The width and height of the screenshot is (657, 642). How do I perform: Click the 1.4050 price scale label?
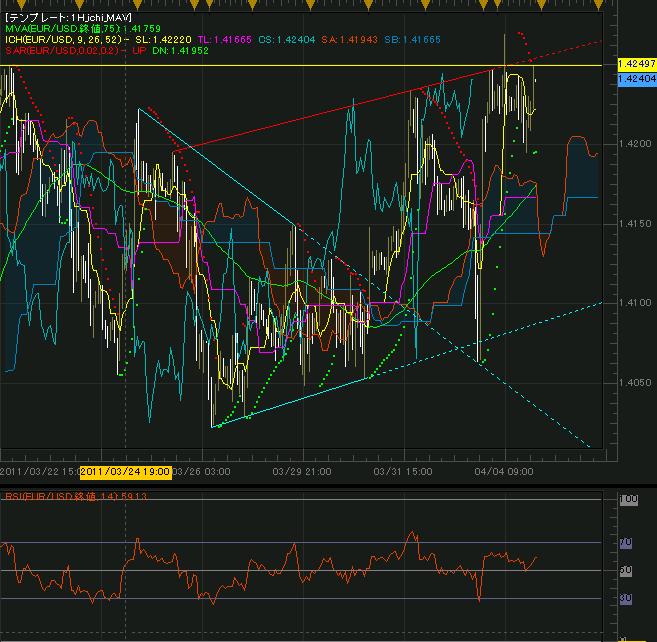coord(636,383)
